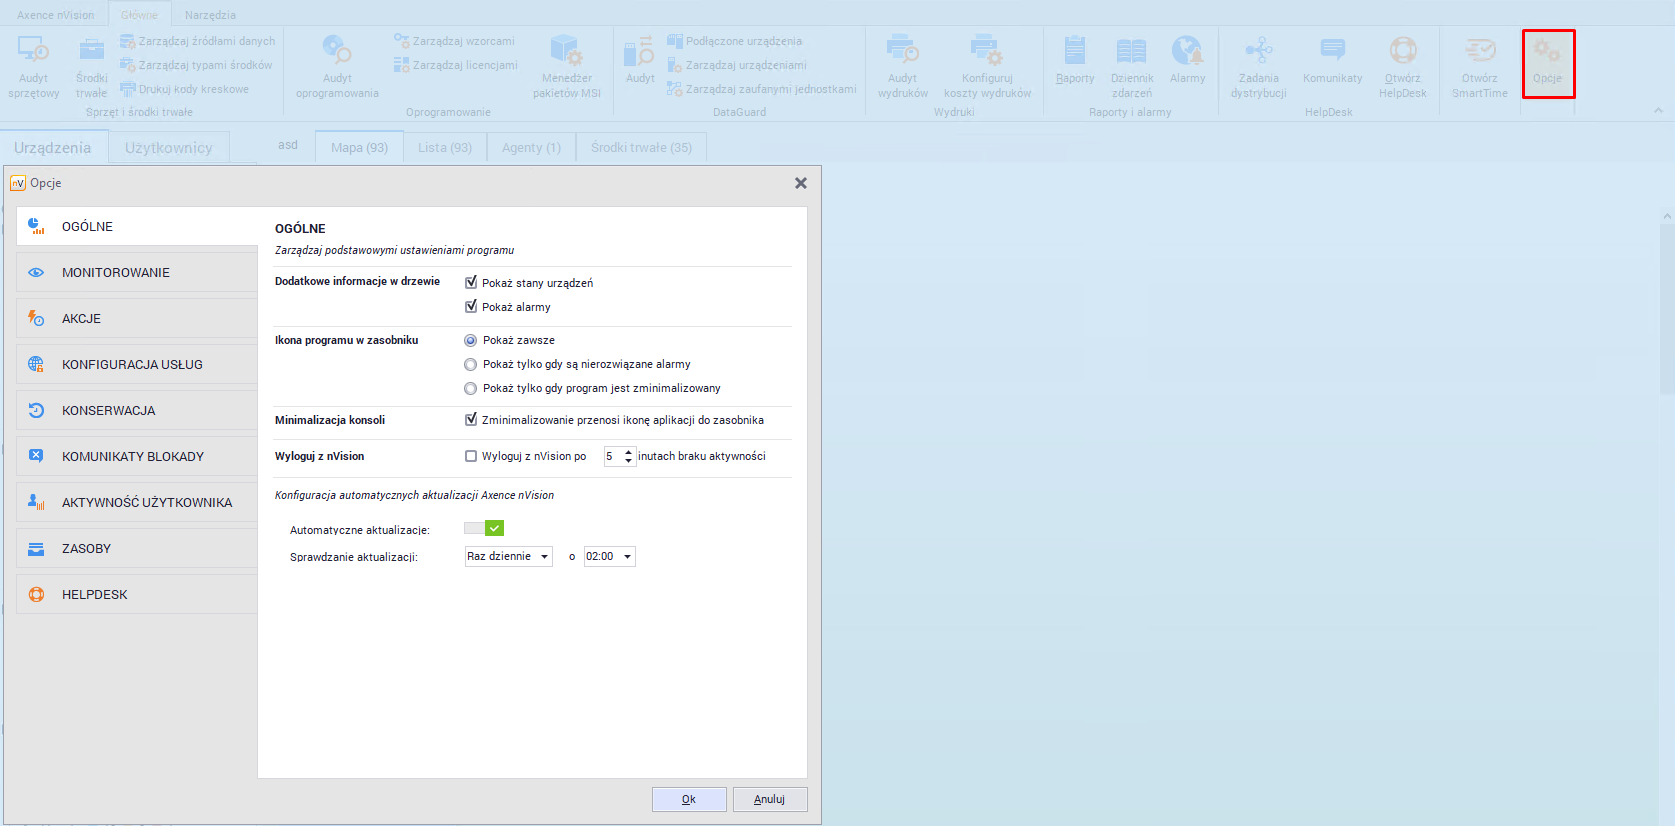
Task: Uncheck Pokaż alarmy checkbox
Action: tap(471, 307)
